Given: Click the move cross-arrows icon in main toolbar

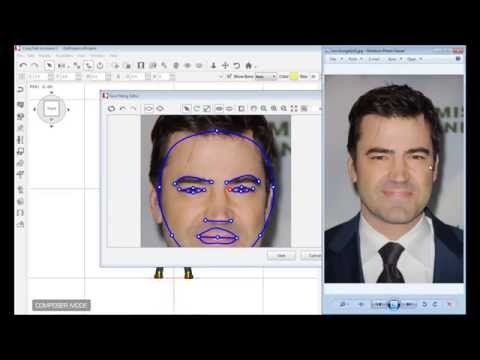Looking at the screenshot, I should 225,65.
